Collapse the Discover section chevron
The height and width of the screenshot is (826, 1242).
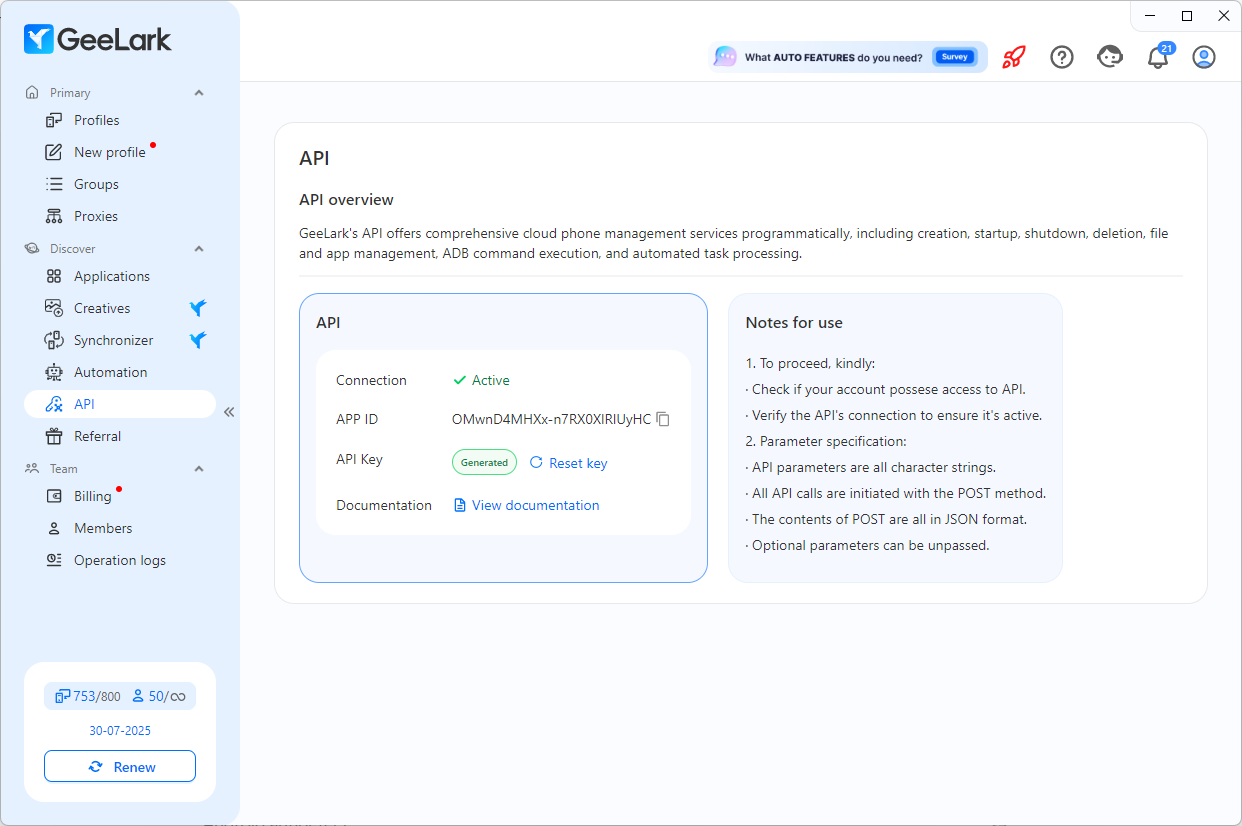coord(198,249)
